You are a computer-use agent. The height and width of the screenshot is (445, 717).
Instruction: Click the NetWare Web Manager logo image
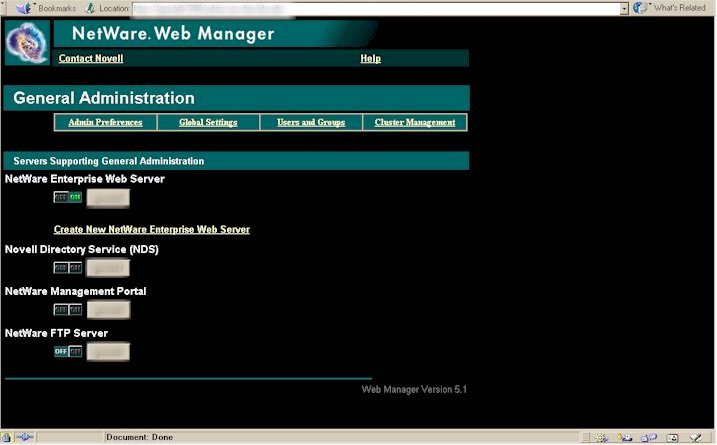pyautogui.click(x=27, y=43)
